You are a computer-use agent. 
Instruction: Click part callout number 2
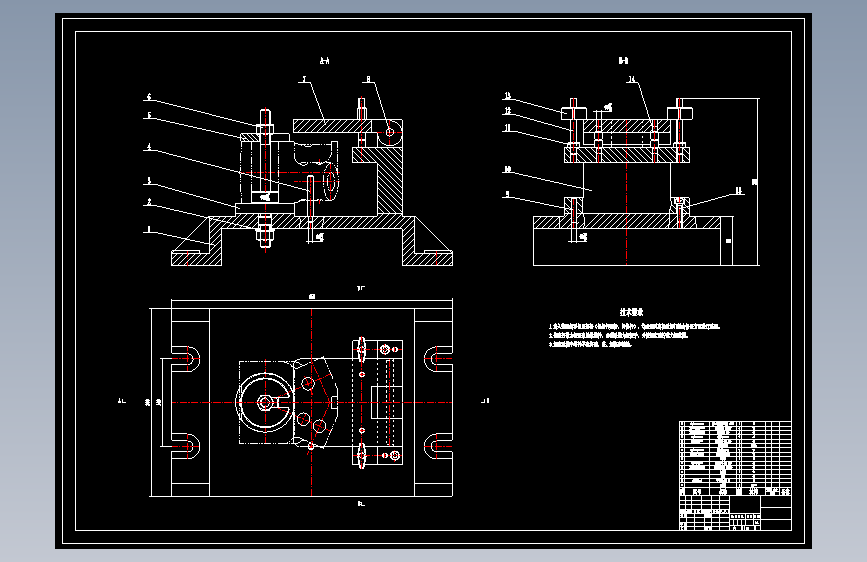(x=149, y=202)
